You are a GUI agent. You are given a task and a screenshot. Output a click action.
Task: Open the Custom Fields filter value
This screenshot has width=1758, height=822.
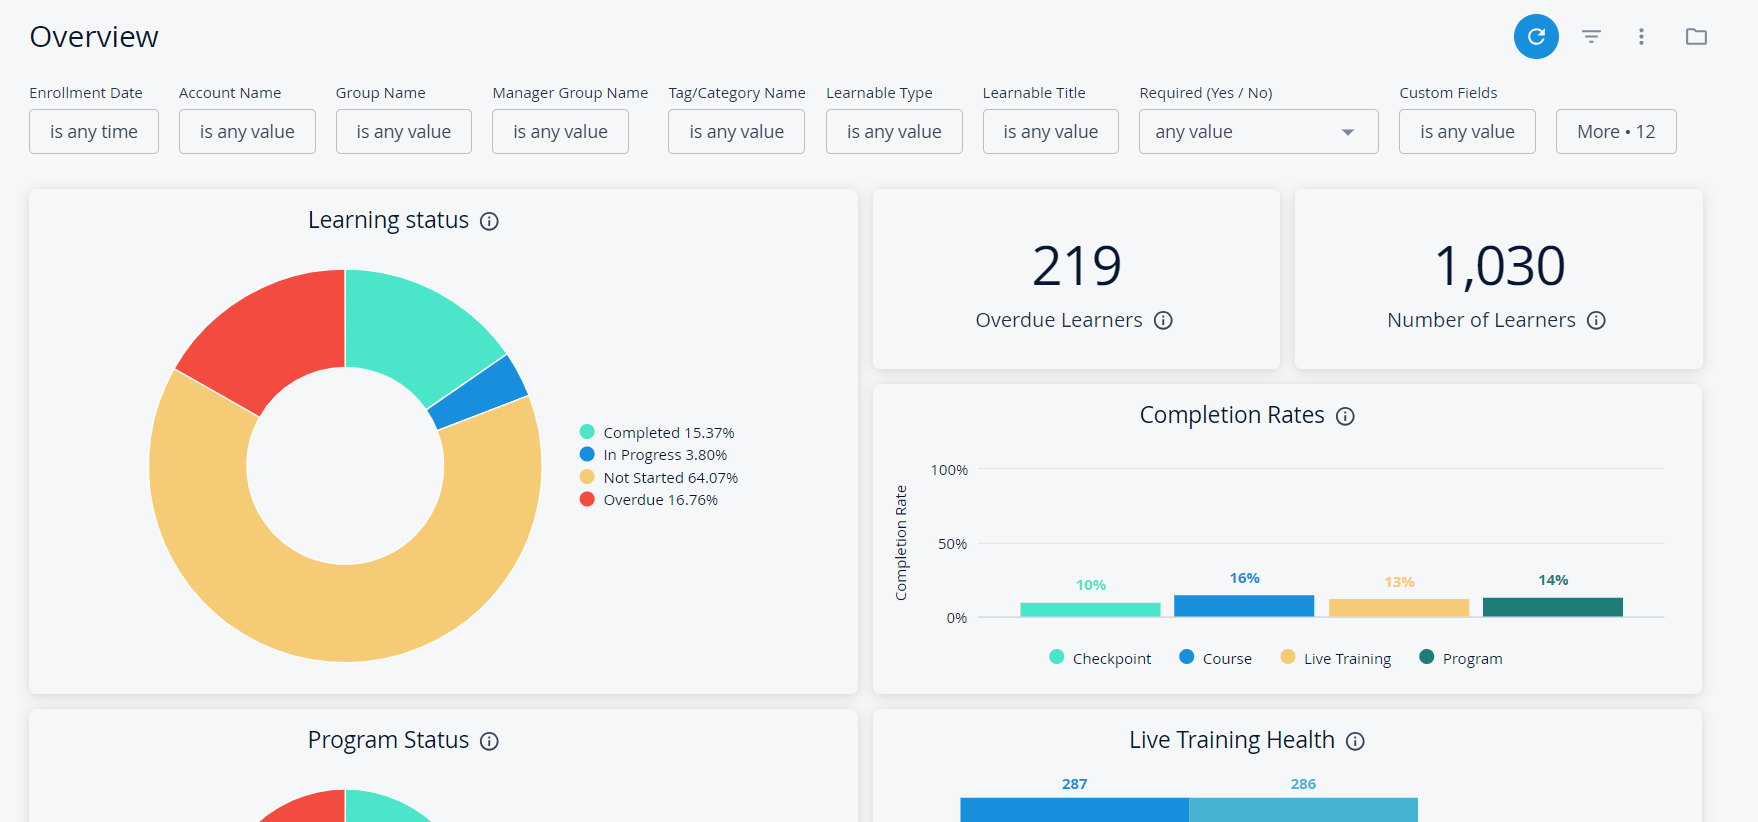(x=1467, y=131)
